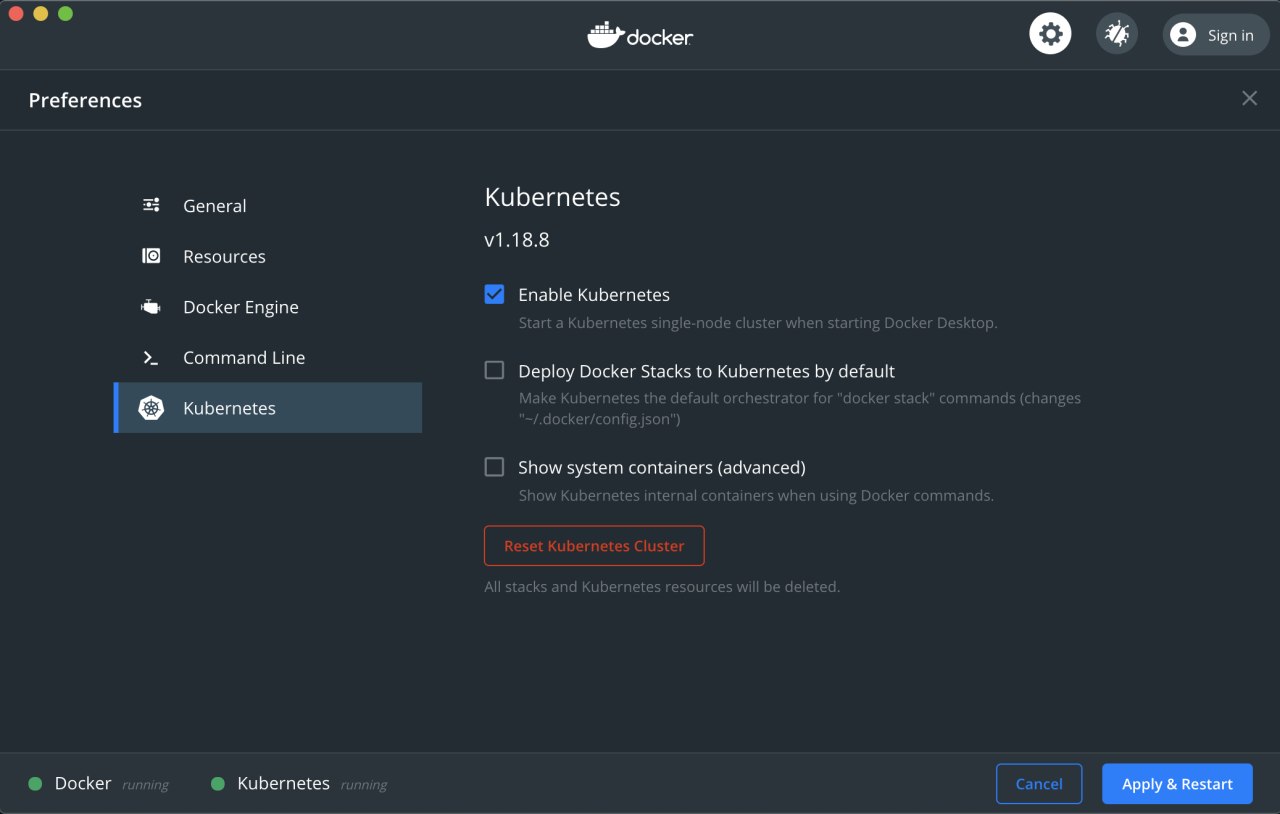Image resolution: width=1280 pixels, height=814 pixels.
Task: Click the Docker running status indicator
Action: click(x=35, y=784)
